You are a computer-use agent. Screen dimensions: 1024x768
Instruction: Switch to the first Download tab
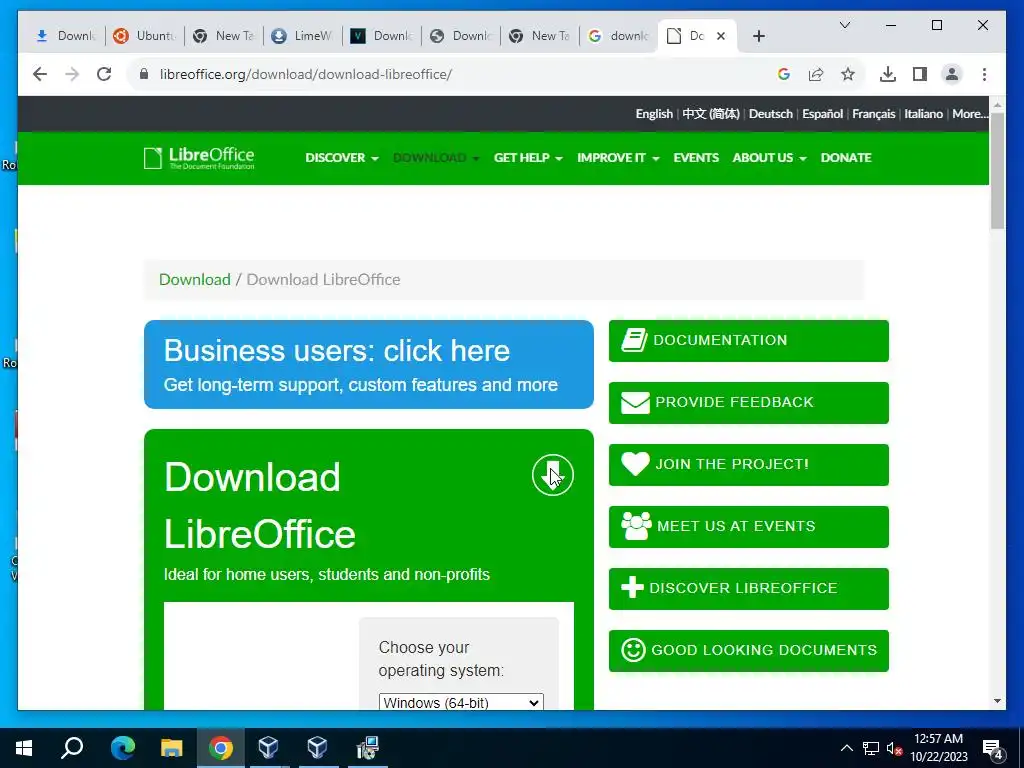[x=65, y=36]
